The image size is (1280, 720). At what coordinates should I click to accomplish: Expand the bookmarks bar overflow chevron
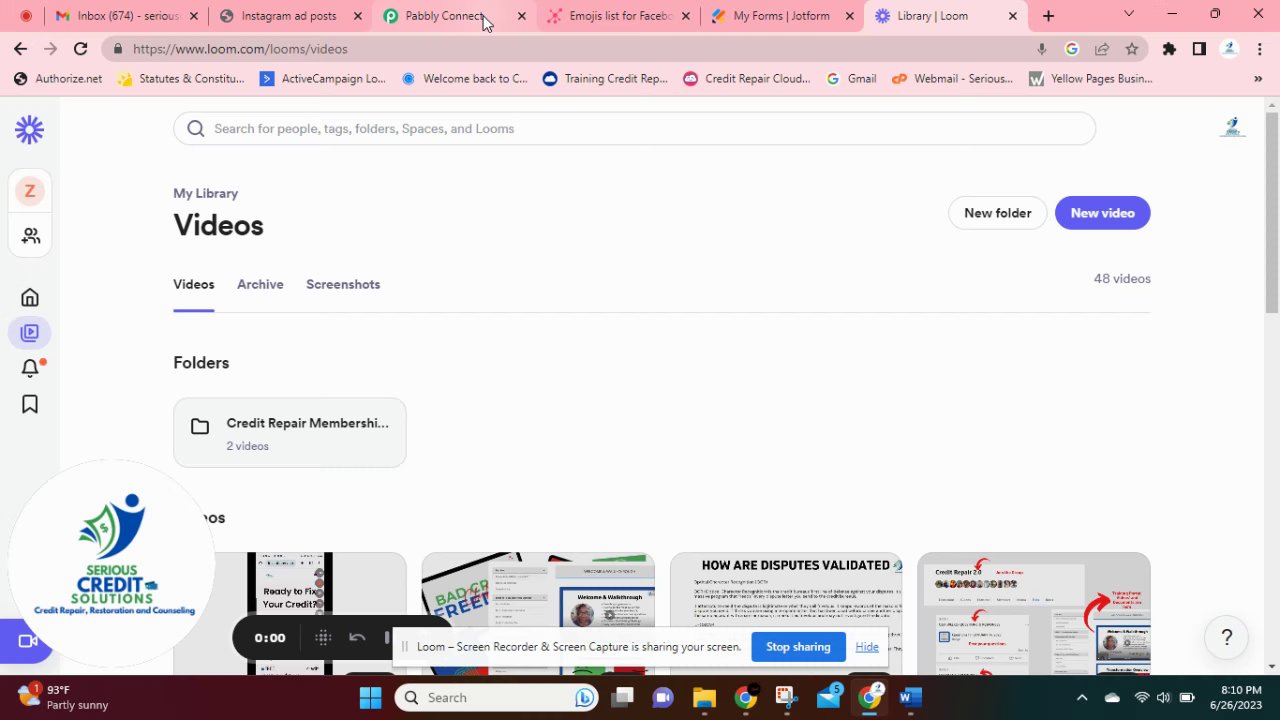[x=1258, y=78]
